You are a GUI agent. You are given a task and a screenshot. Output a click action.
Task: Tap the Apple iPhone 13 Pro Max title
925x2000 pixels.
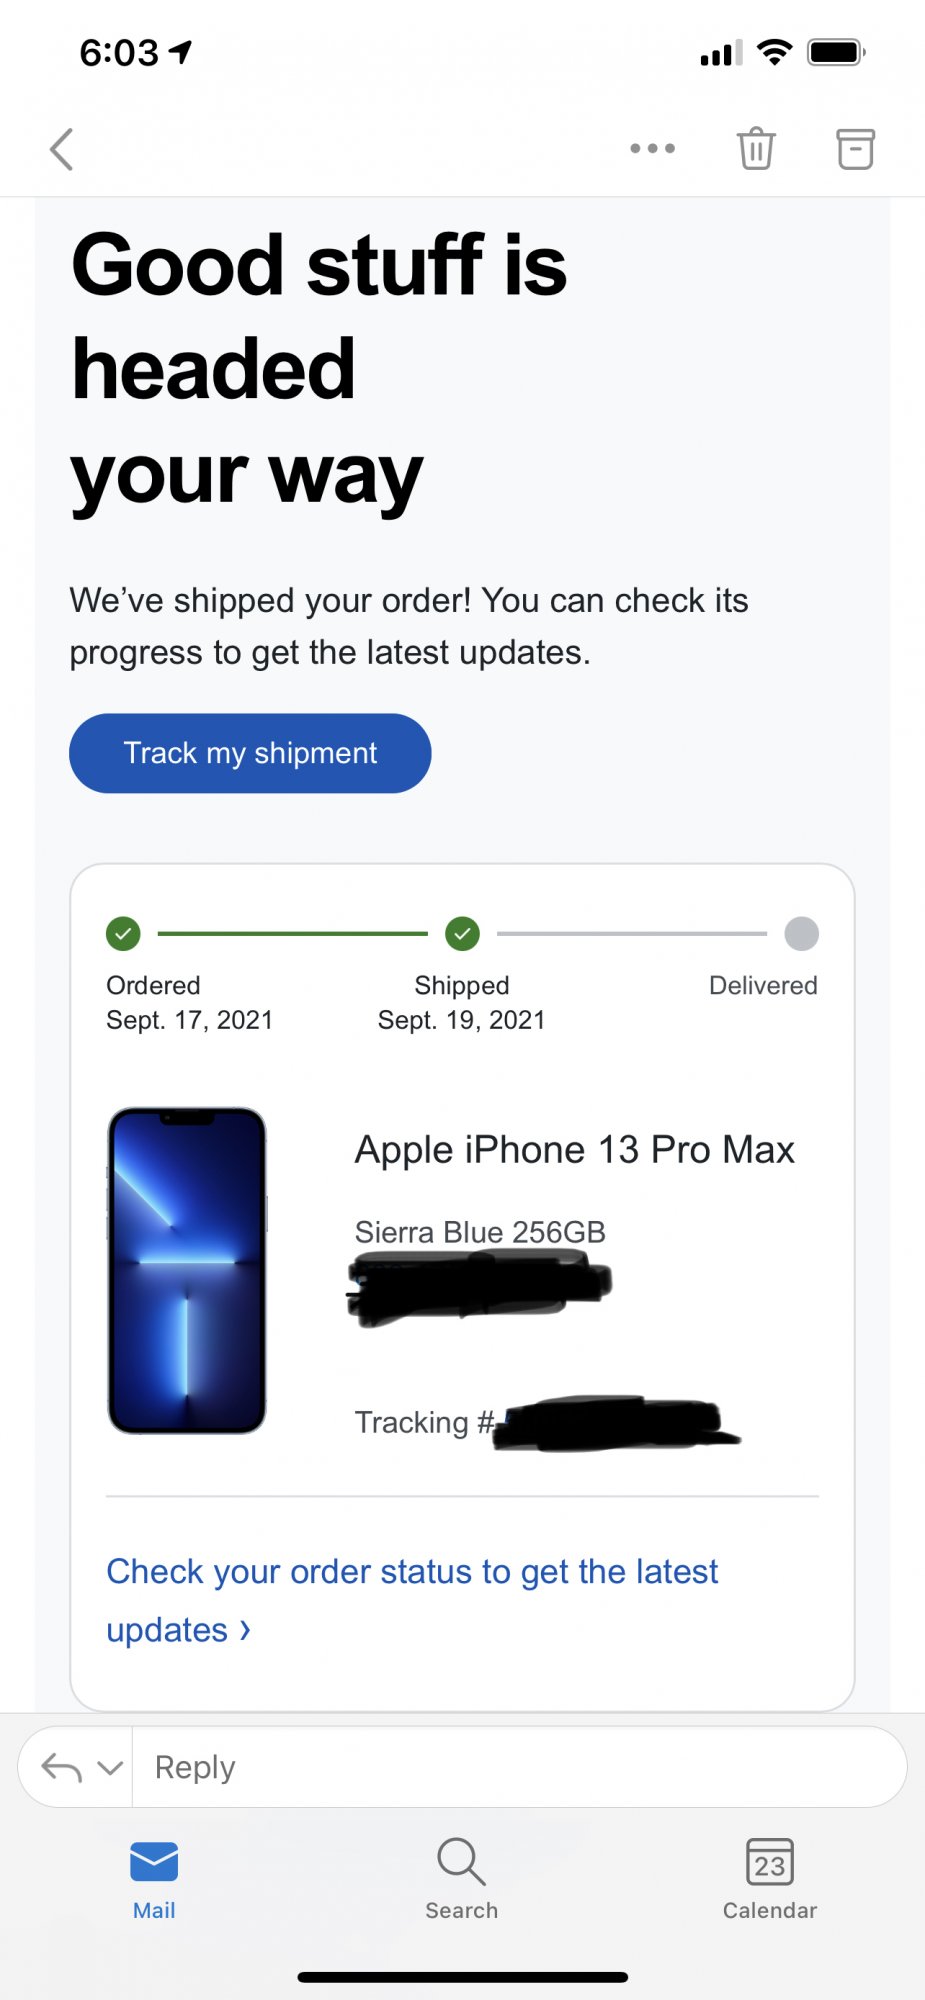point(575,1150)
